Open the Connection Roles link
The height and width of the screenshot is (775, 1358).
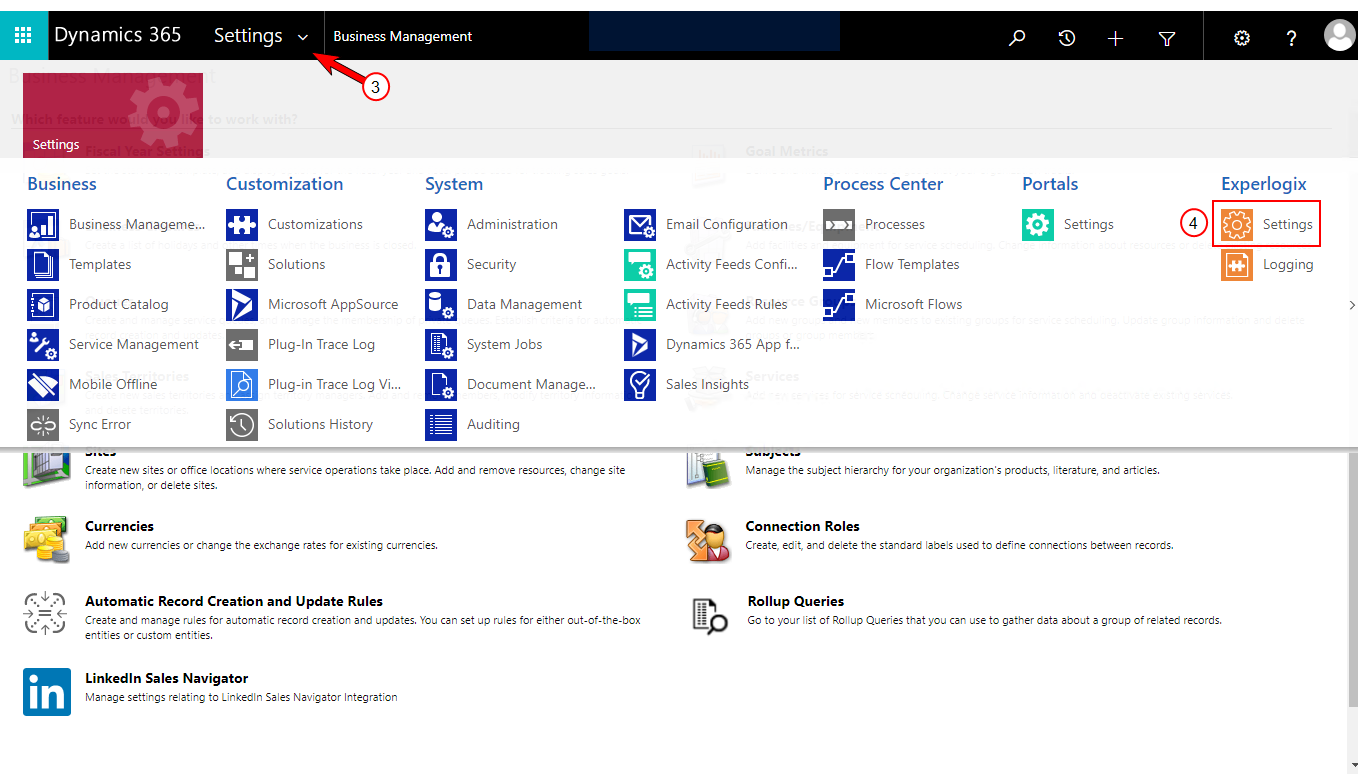[802, 526]
